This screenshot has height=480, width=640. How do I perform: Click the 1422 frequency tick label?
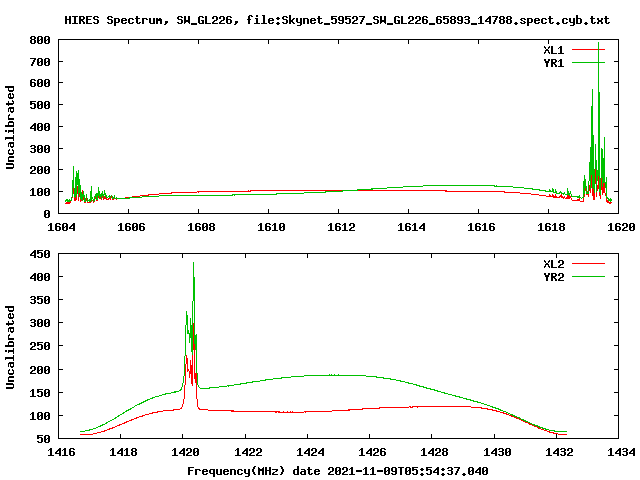[x=248, y=452]
